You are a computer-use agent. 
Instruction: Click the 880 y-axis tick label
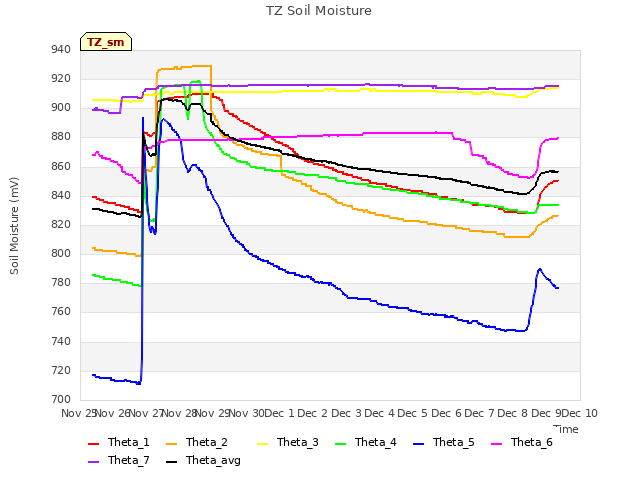pyautogui.click(x=61, y=137)
